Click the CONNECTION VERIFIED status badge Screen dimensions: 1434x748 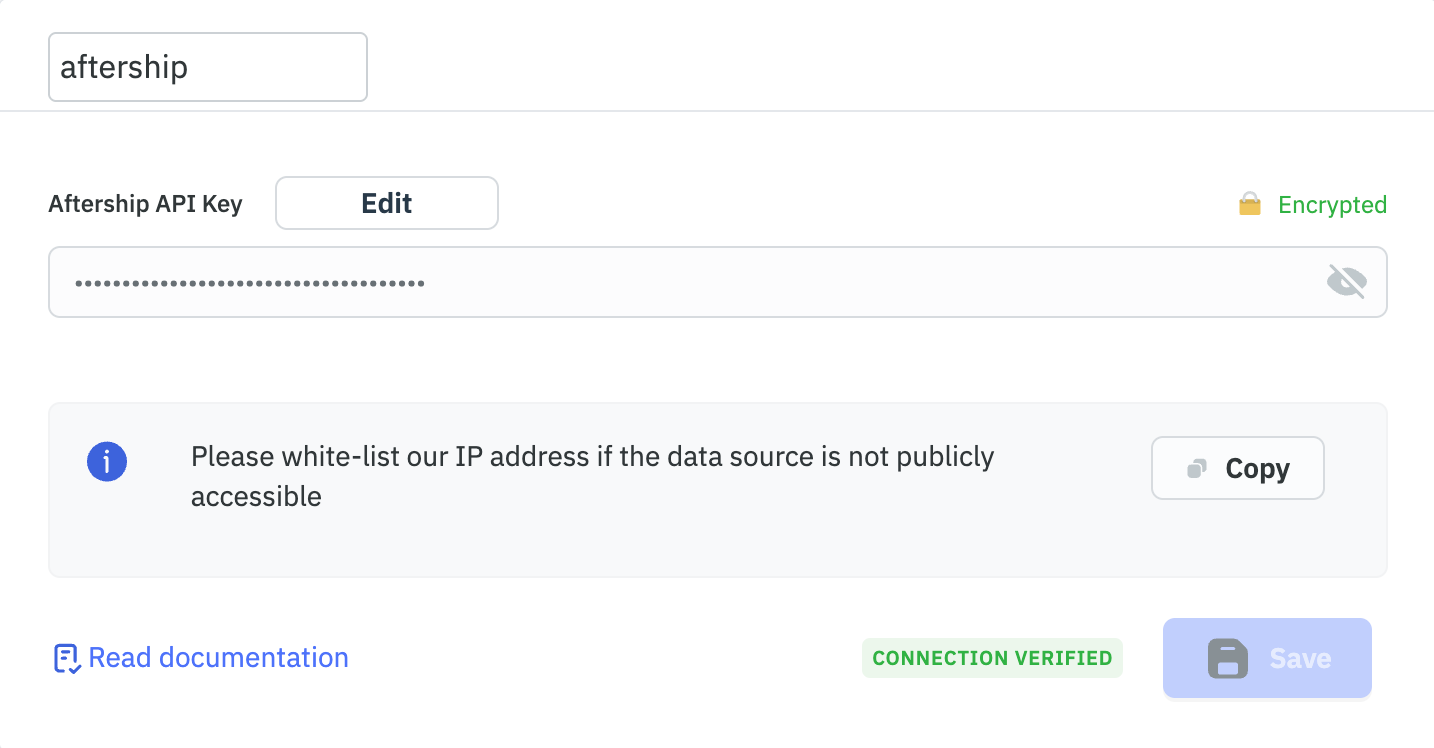pyautogui.click(x=992, y=658)
